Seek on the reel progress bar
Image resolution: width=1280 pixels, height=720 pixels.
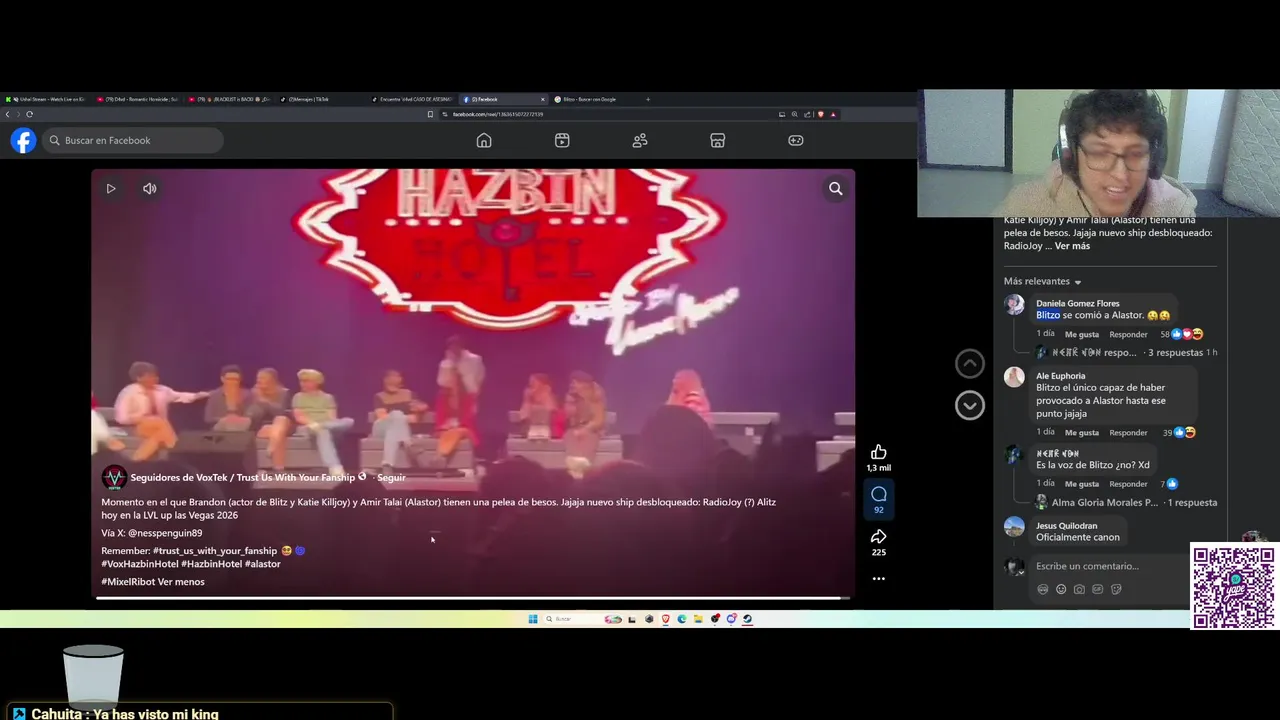[x=471, y=598]
